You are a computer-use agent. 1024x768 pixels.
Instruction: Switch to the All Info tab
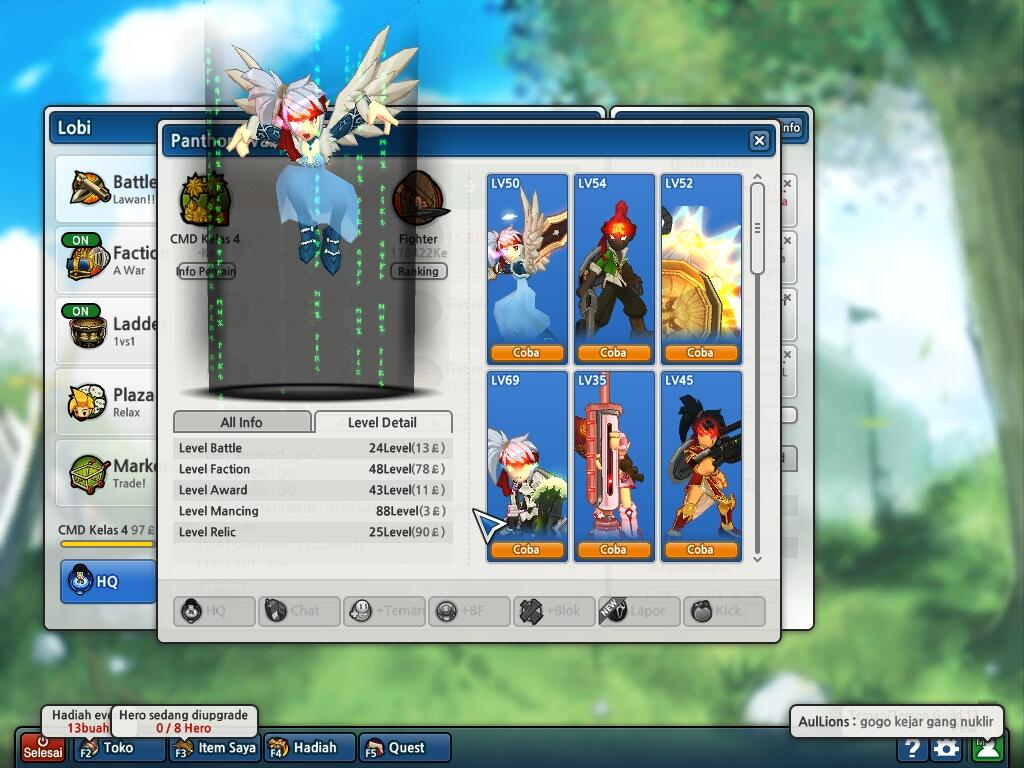[x=242, y=423]
